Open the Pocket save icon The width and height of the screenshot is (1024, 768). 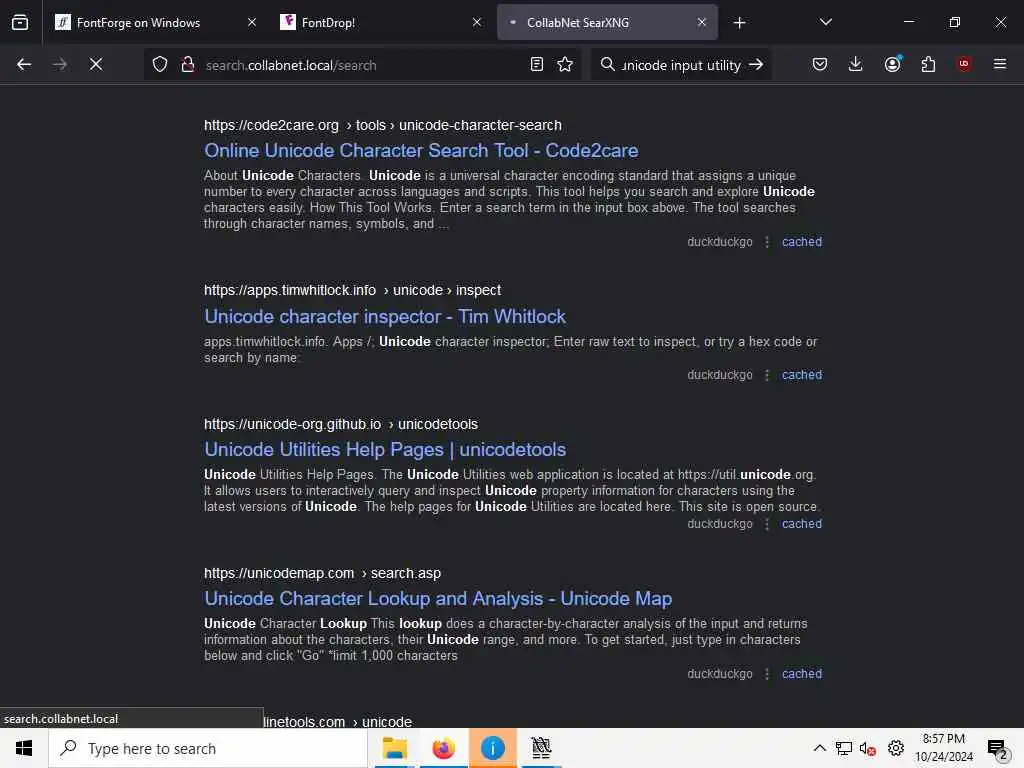[x=820, y=64]
